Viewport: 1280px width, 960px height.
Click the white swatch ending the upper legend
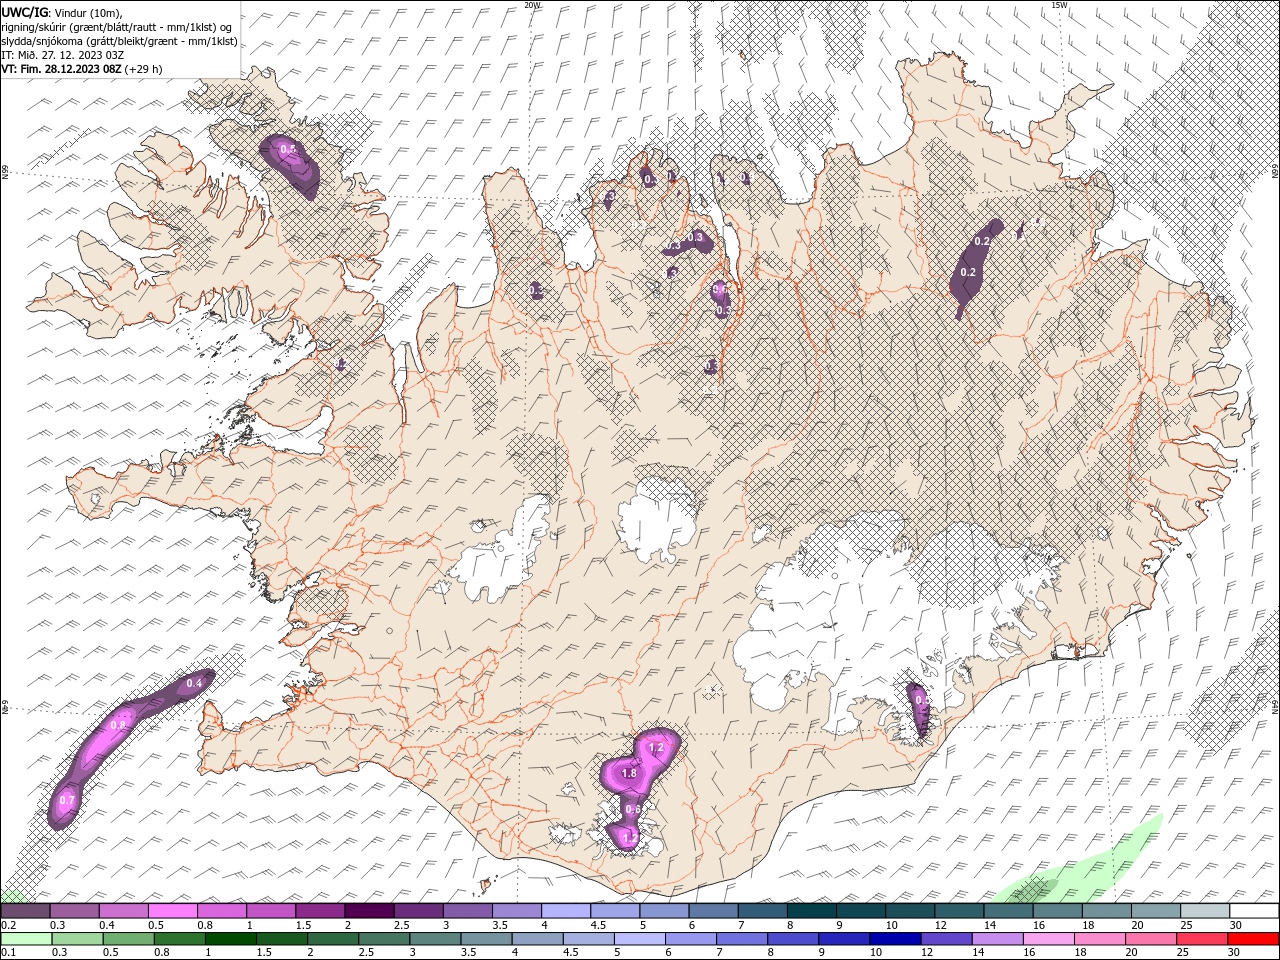click(1254, 911)
